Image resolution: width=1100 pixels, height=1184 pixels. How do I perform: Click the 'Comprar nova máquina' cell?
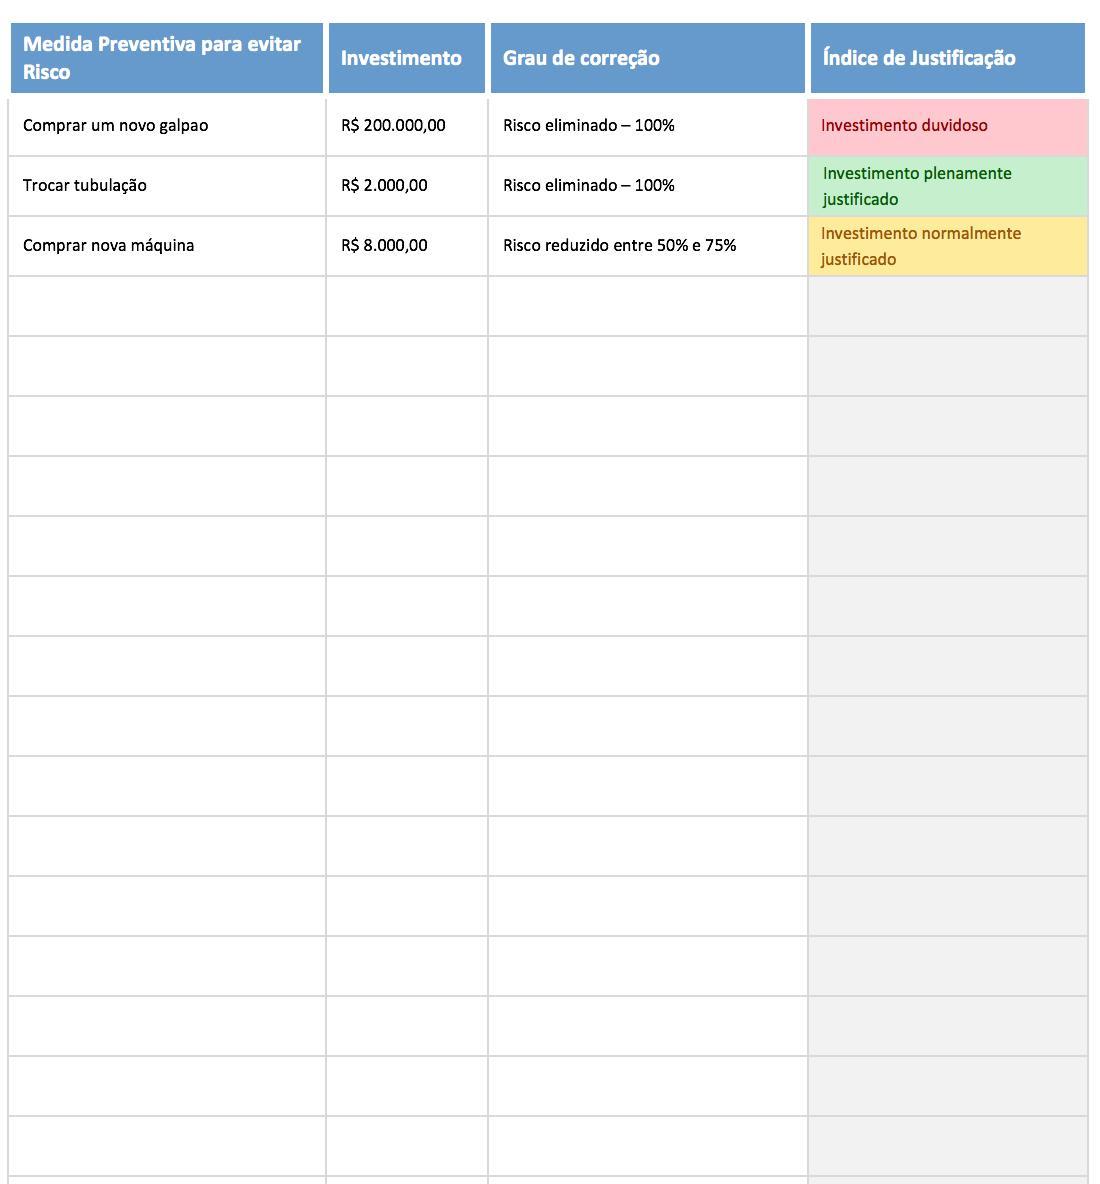(166, 246)
